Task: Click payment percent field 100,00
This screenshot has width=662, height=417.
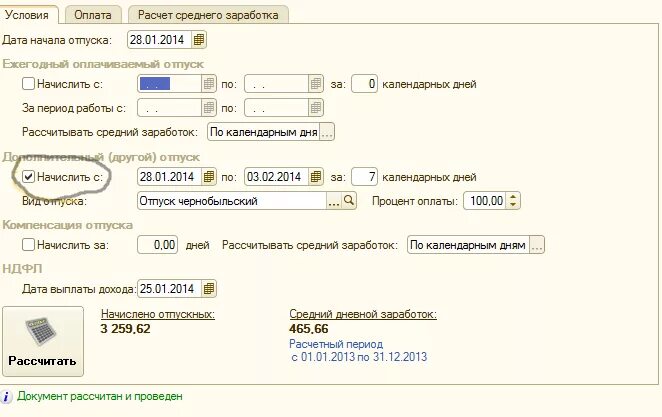Action: point(485,201)
